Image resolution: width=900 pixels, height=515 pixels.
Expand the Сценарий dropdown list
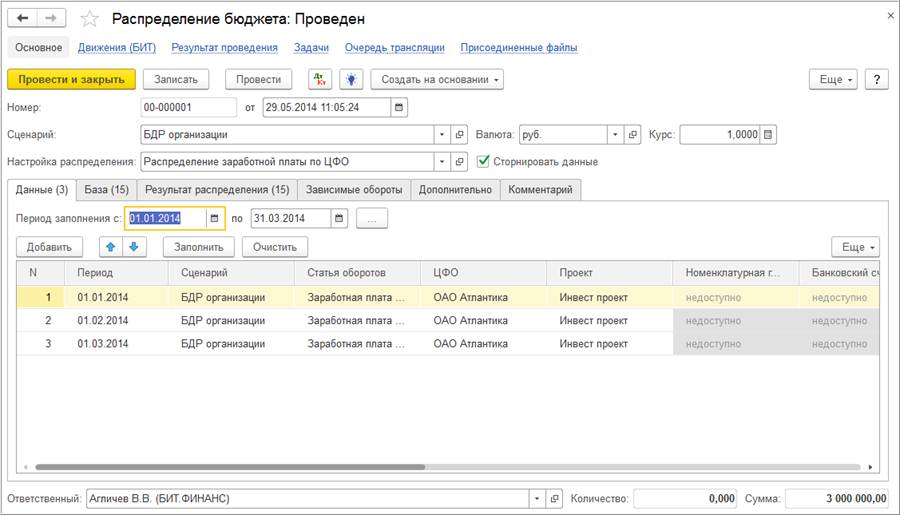tap(443, 134)
